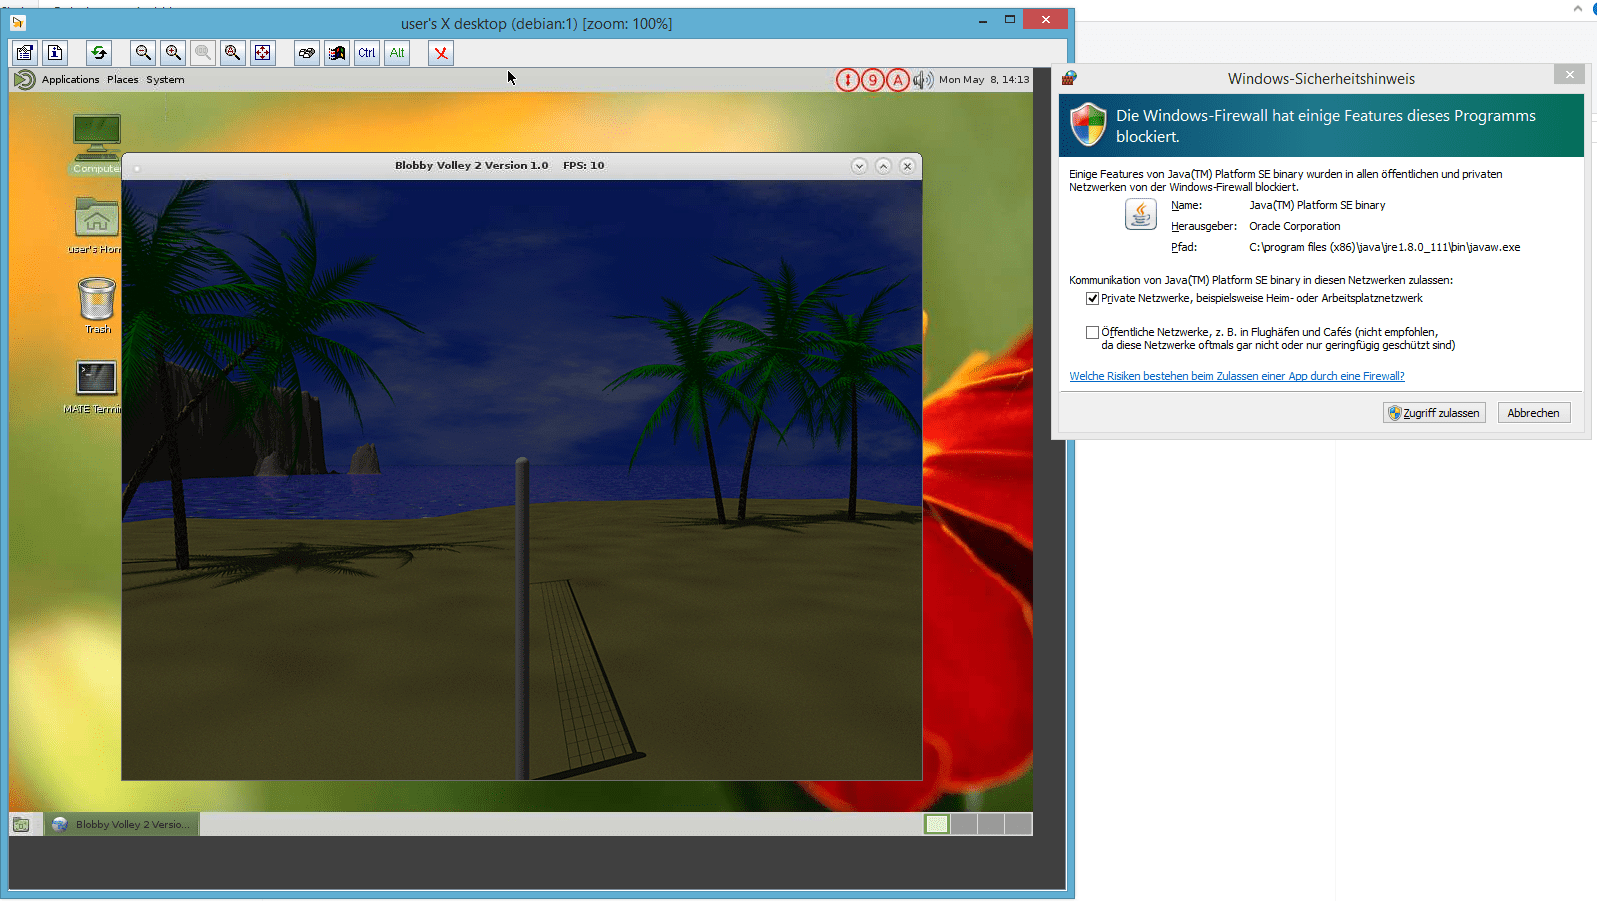This screenshot has width=1597, height=901.
Task: Click the javaw.exe path text
Action: click(1384, 247)
